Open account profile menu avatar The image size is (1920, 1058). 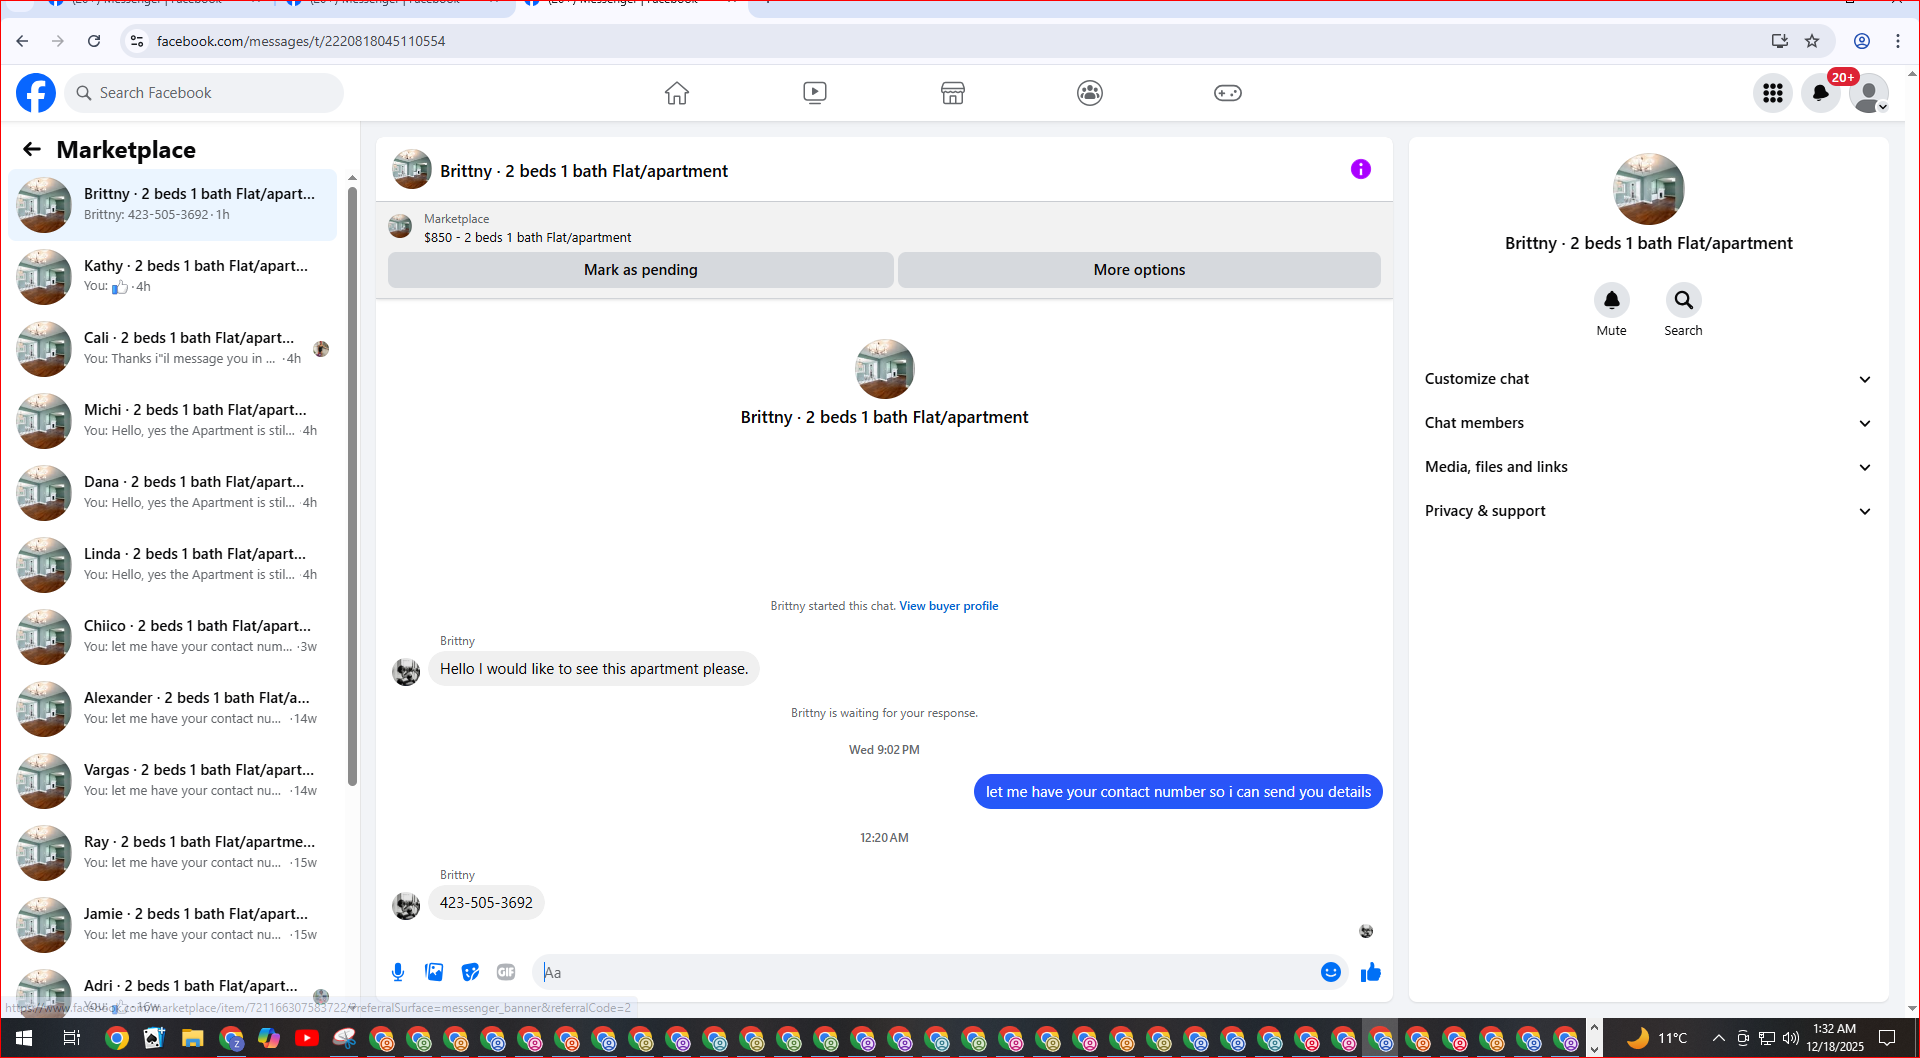(x=1869, y=93)
